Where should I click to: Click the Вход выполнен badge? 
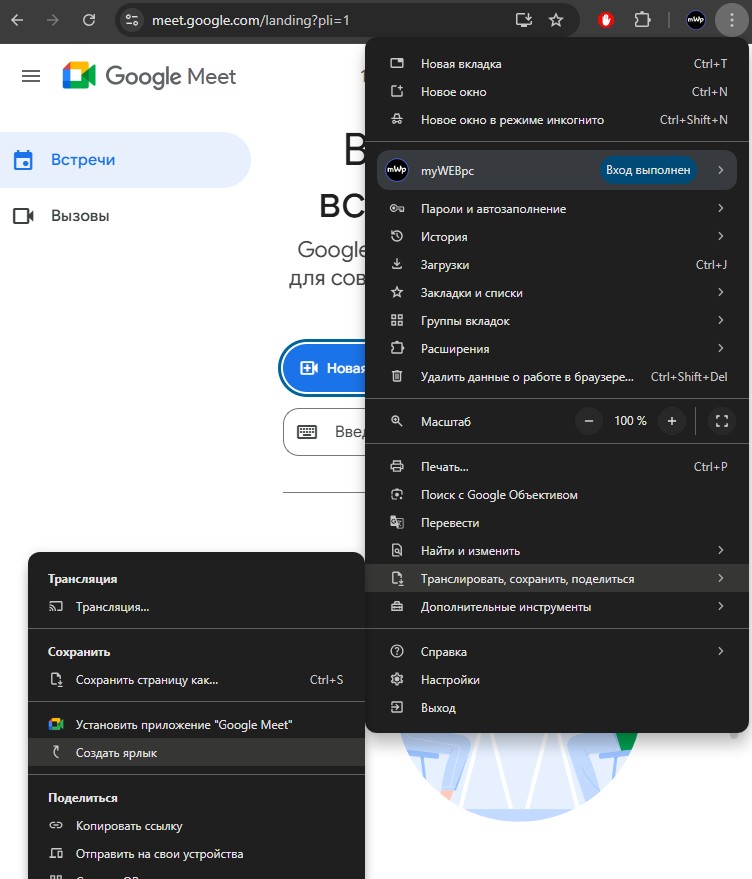click(648, 170)
